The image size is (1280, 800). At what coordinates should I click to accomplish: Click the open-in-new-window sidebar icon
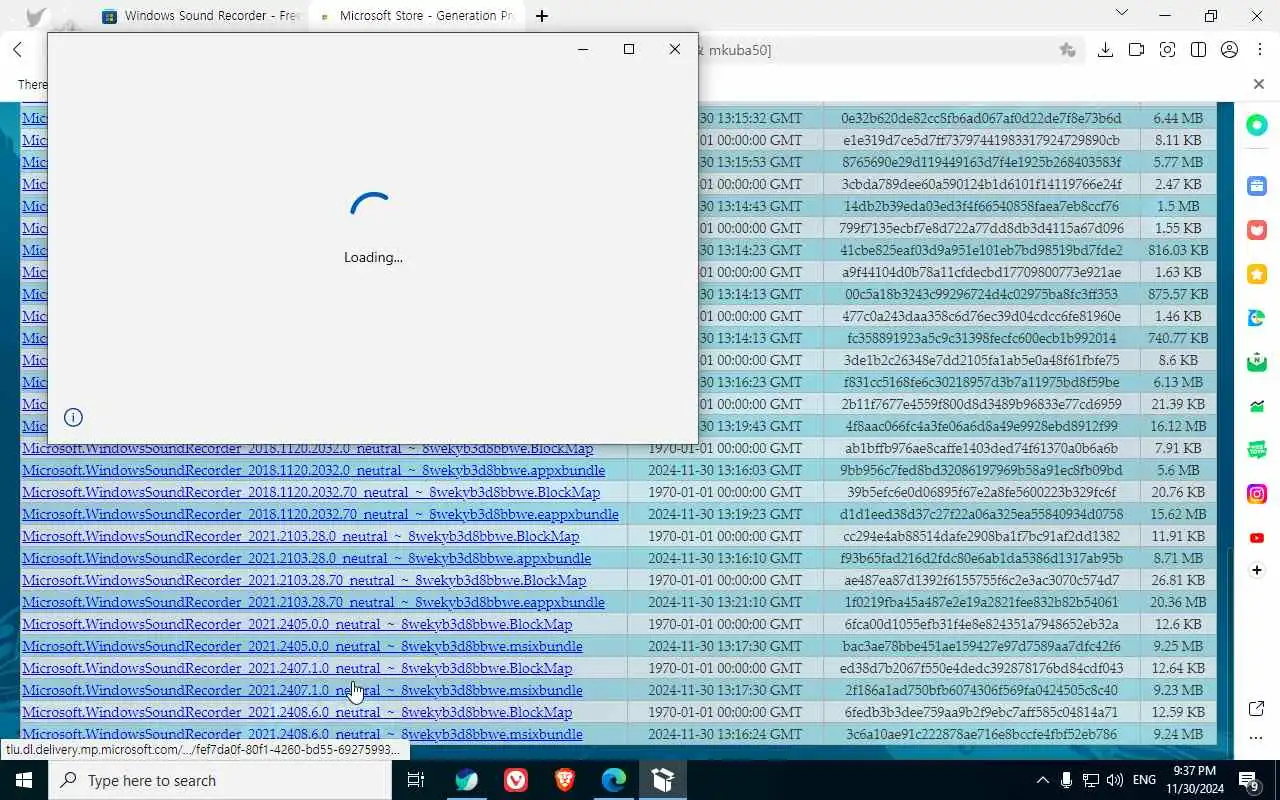coord(1257,708)
